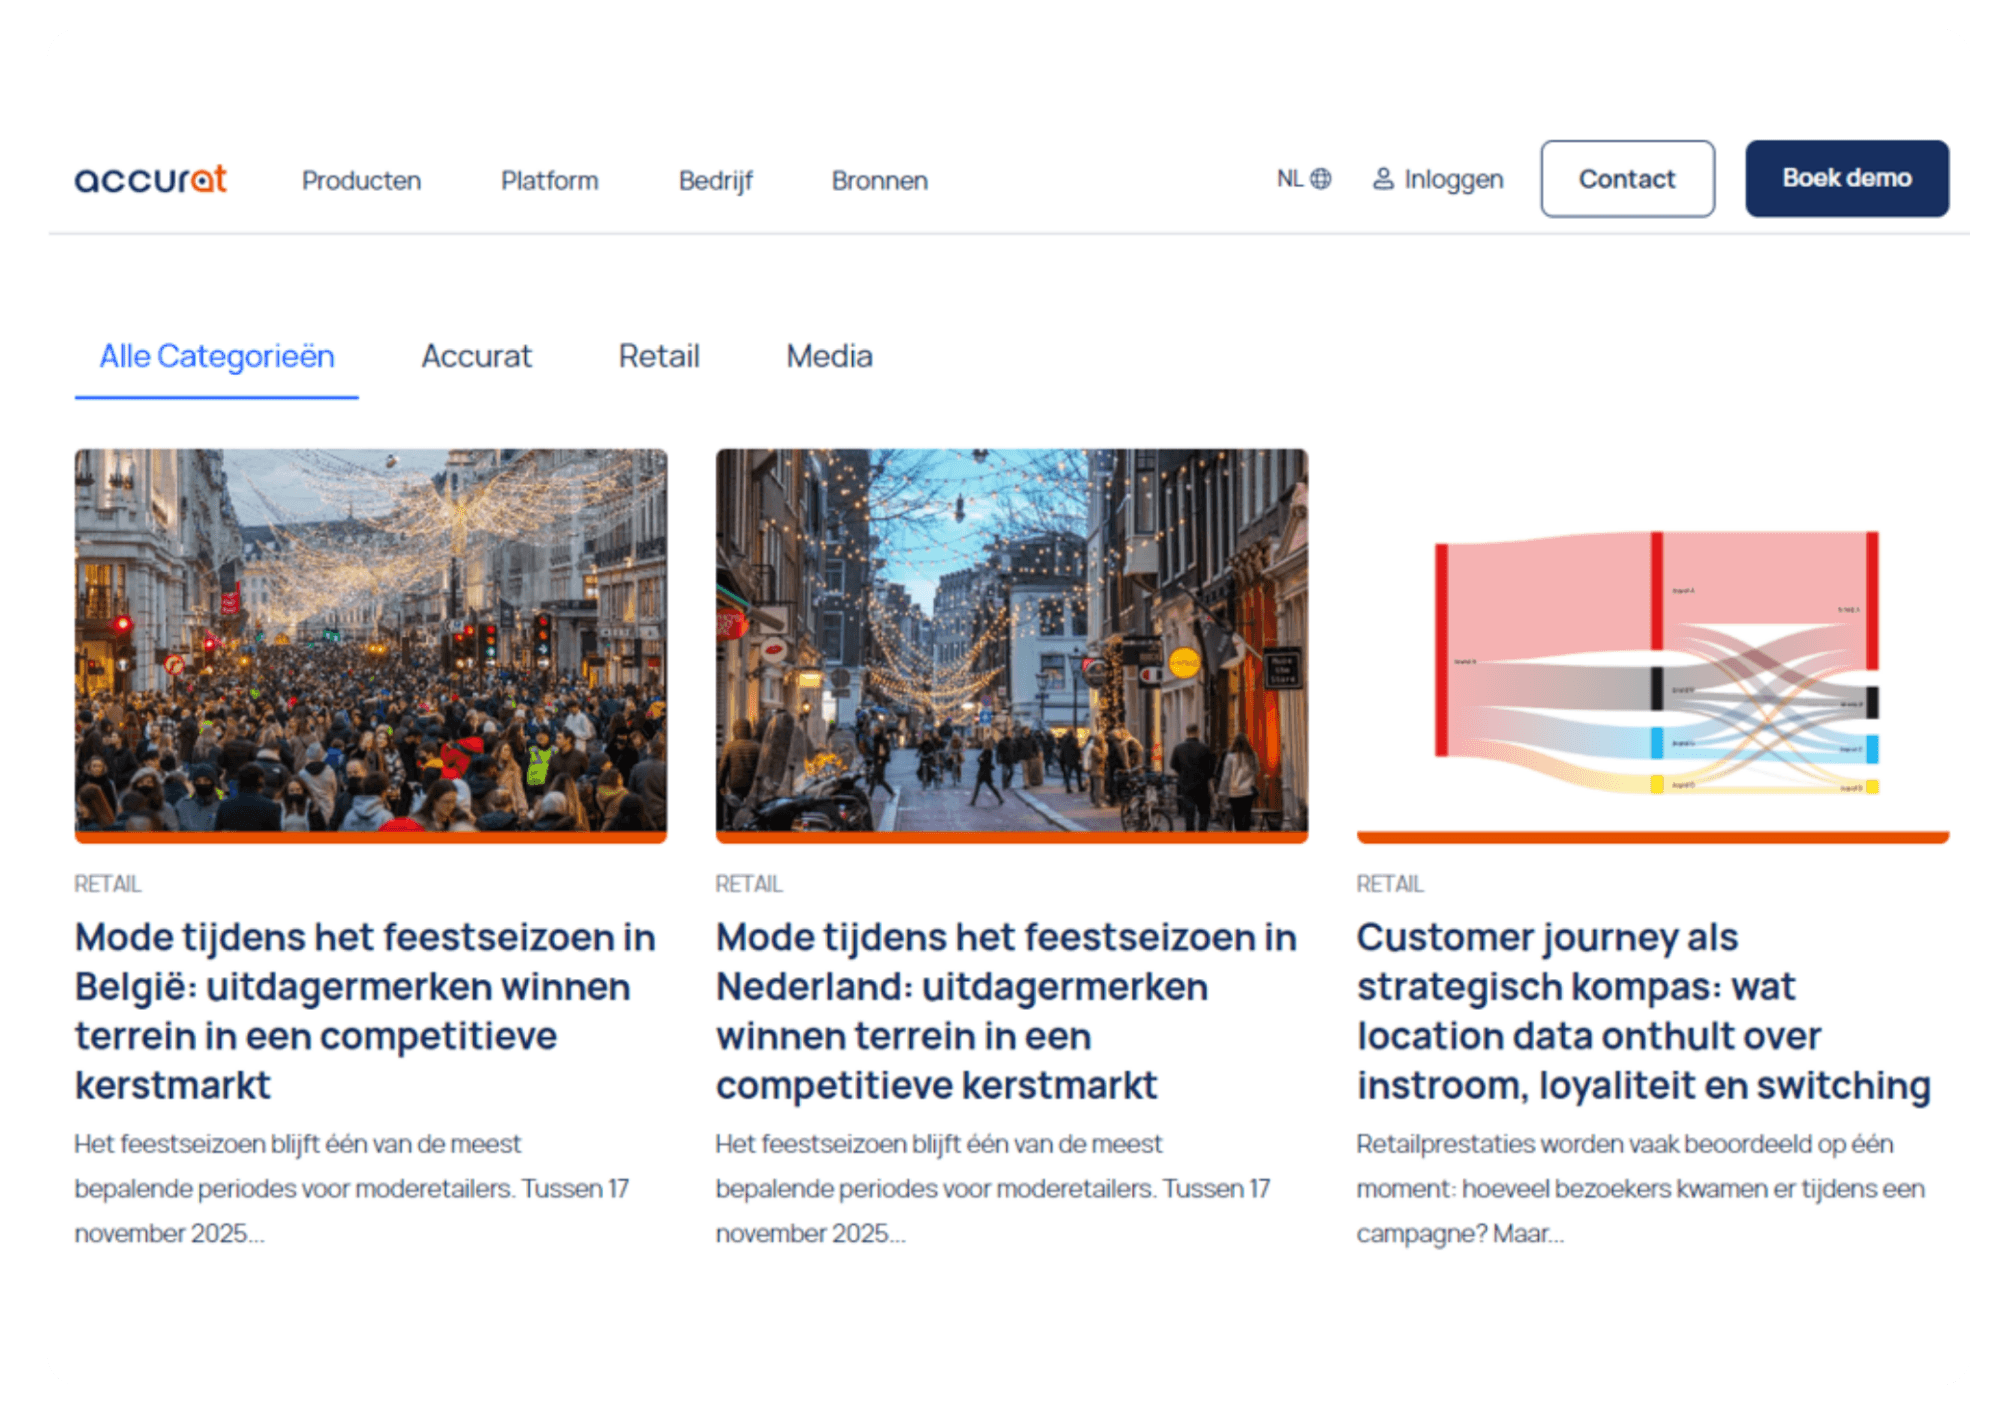
Task: Click the Boek demo button
Action: (1846, 179)
